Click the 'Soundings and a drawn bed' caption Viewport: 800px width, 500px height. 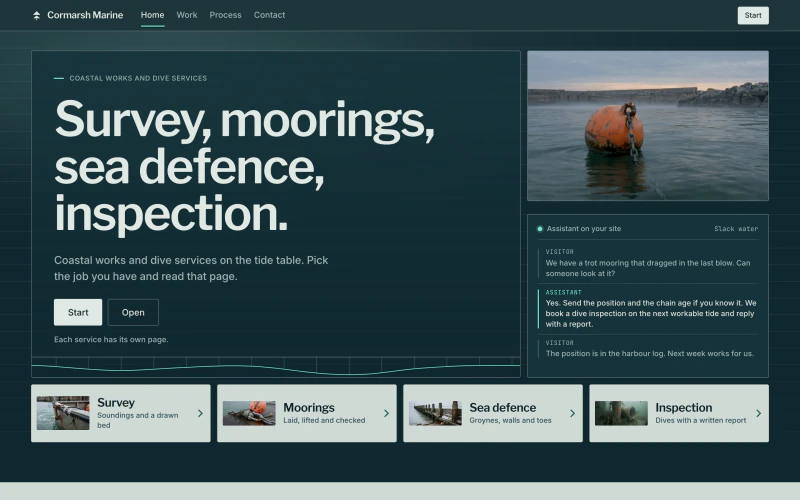138,420
